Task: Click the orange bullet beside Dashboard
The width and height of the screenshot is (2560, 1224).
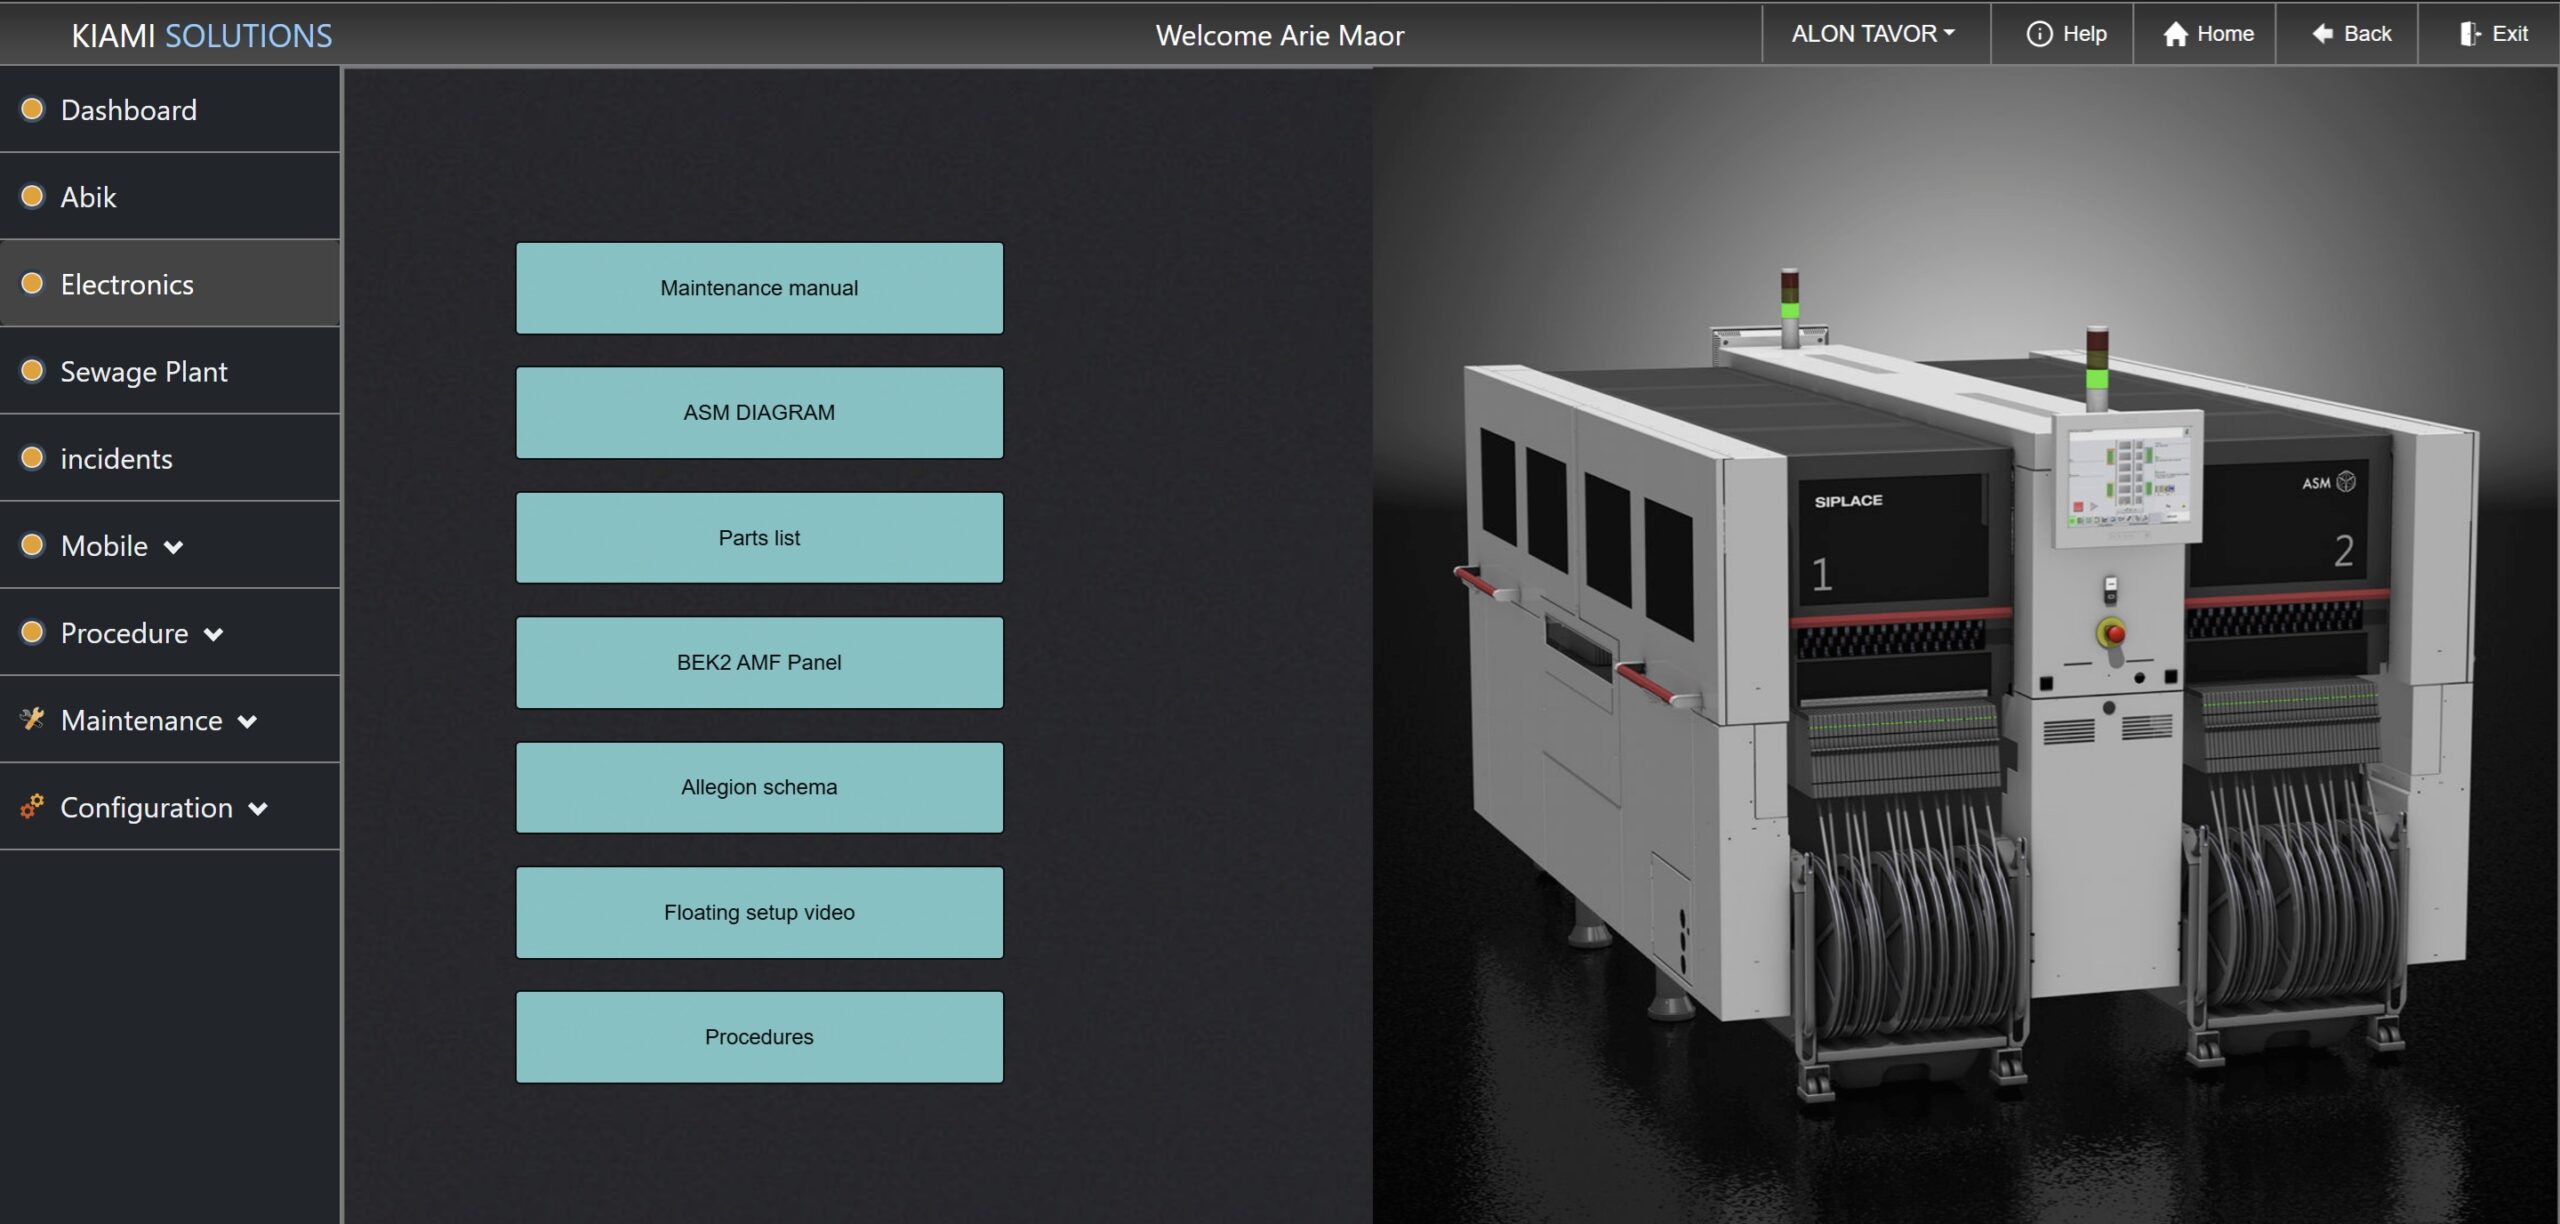Action: point(32,109)
